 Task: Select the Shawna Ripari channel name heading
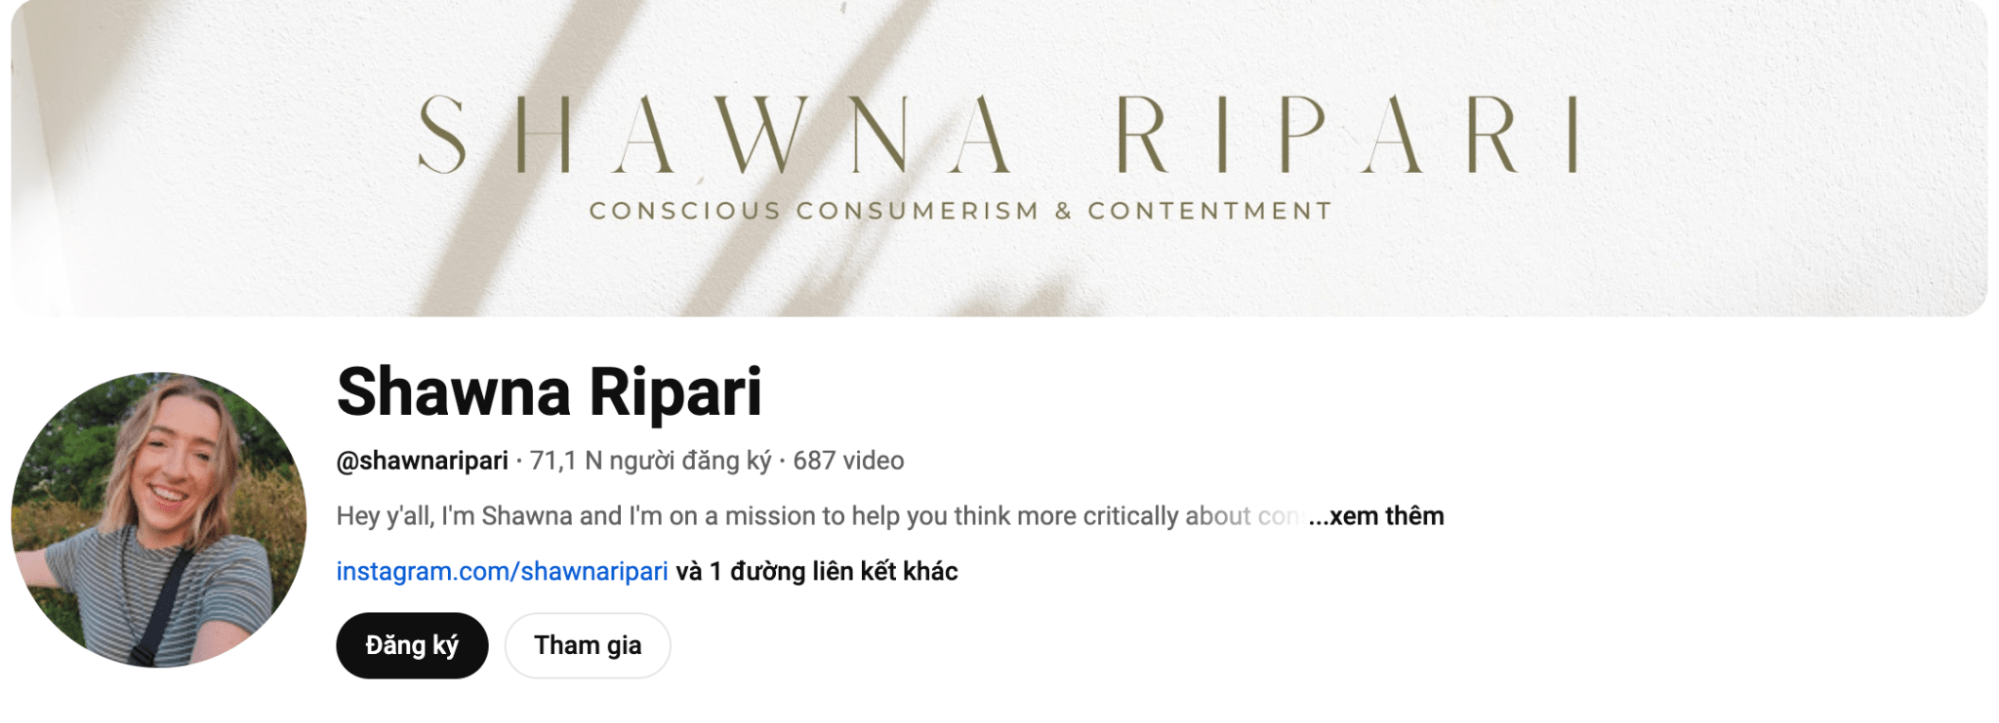pyautogui.click(x=549, y=391)
